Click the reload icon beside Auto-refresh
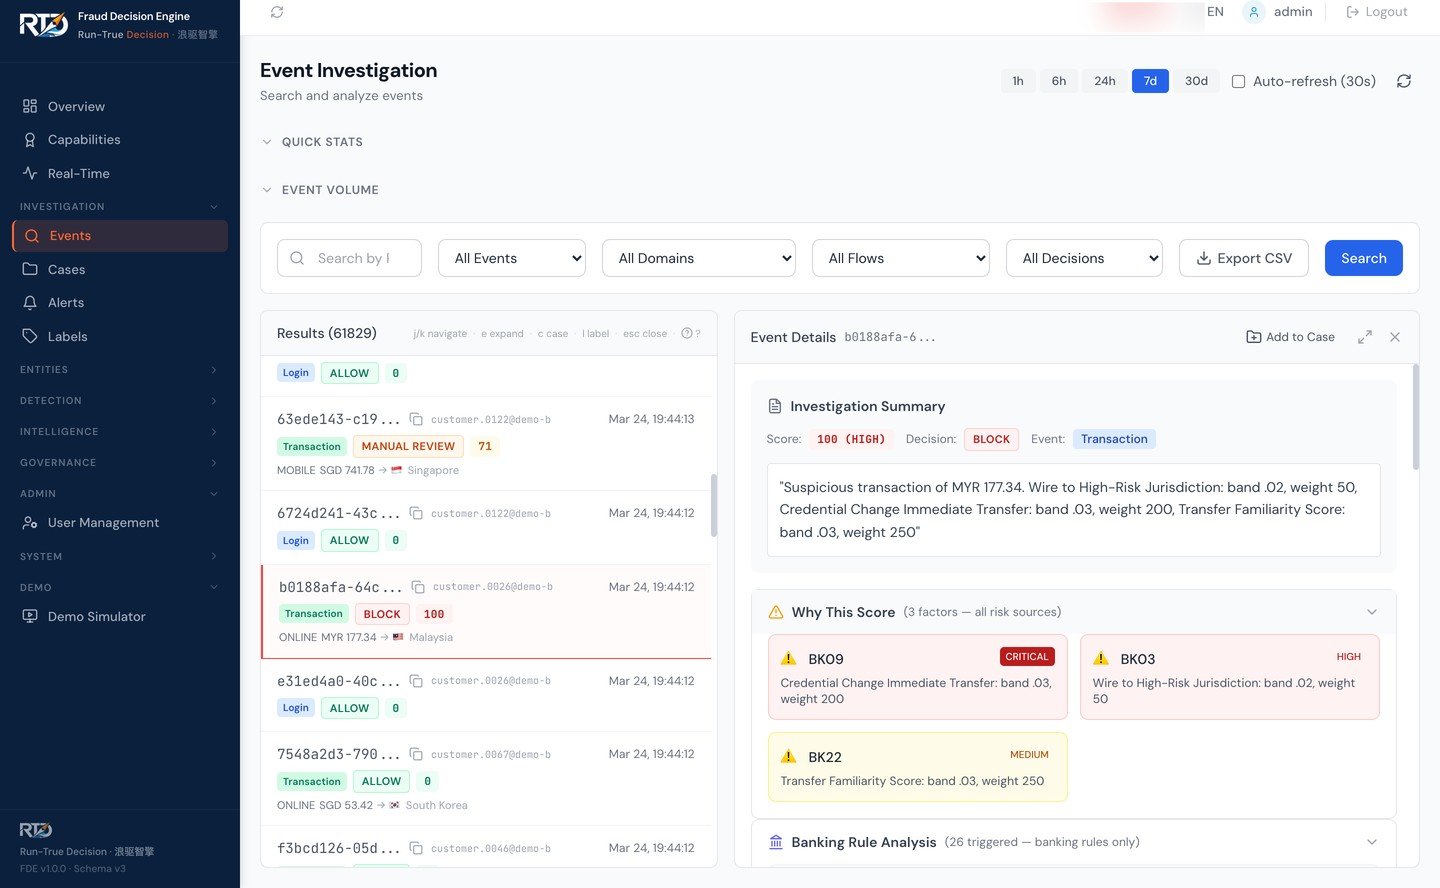Viewport: 1440px width, 888px height. point(1403,81)
